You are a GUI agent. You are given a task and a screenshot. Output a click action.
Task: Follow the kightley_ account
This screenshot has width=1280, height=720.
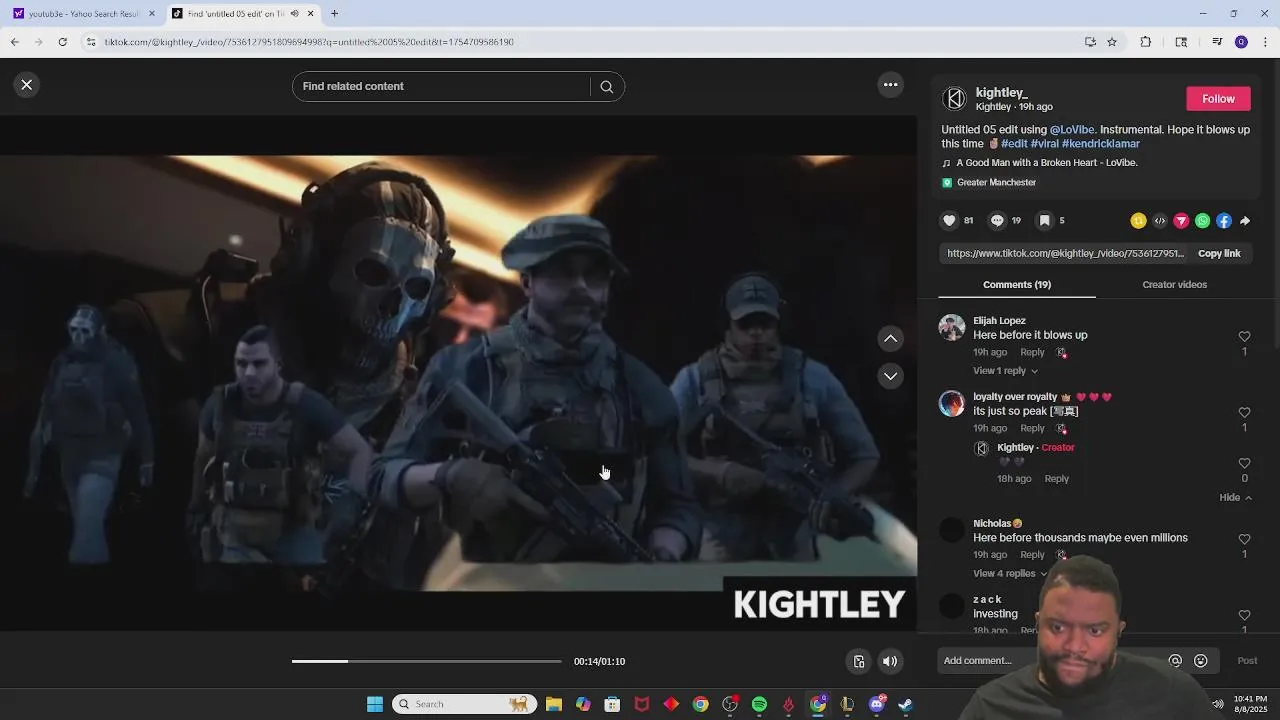[x=1218, y=99]
